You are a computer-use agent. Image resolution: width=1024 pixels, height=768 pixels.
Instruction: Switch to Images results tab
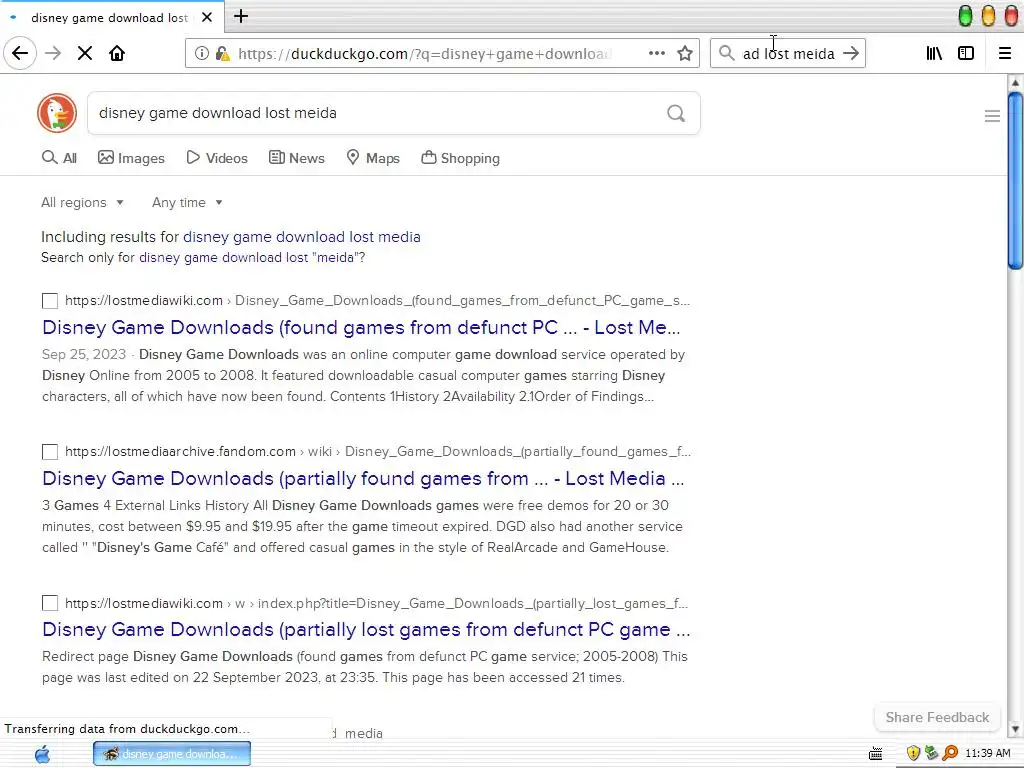pyautogui.click(x=131, y=158)
